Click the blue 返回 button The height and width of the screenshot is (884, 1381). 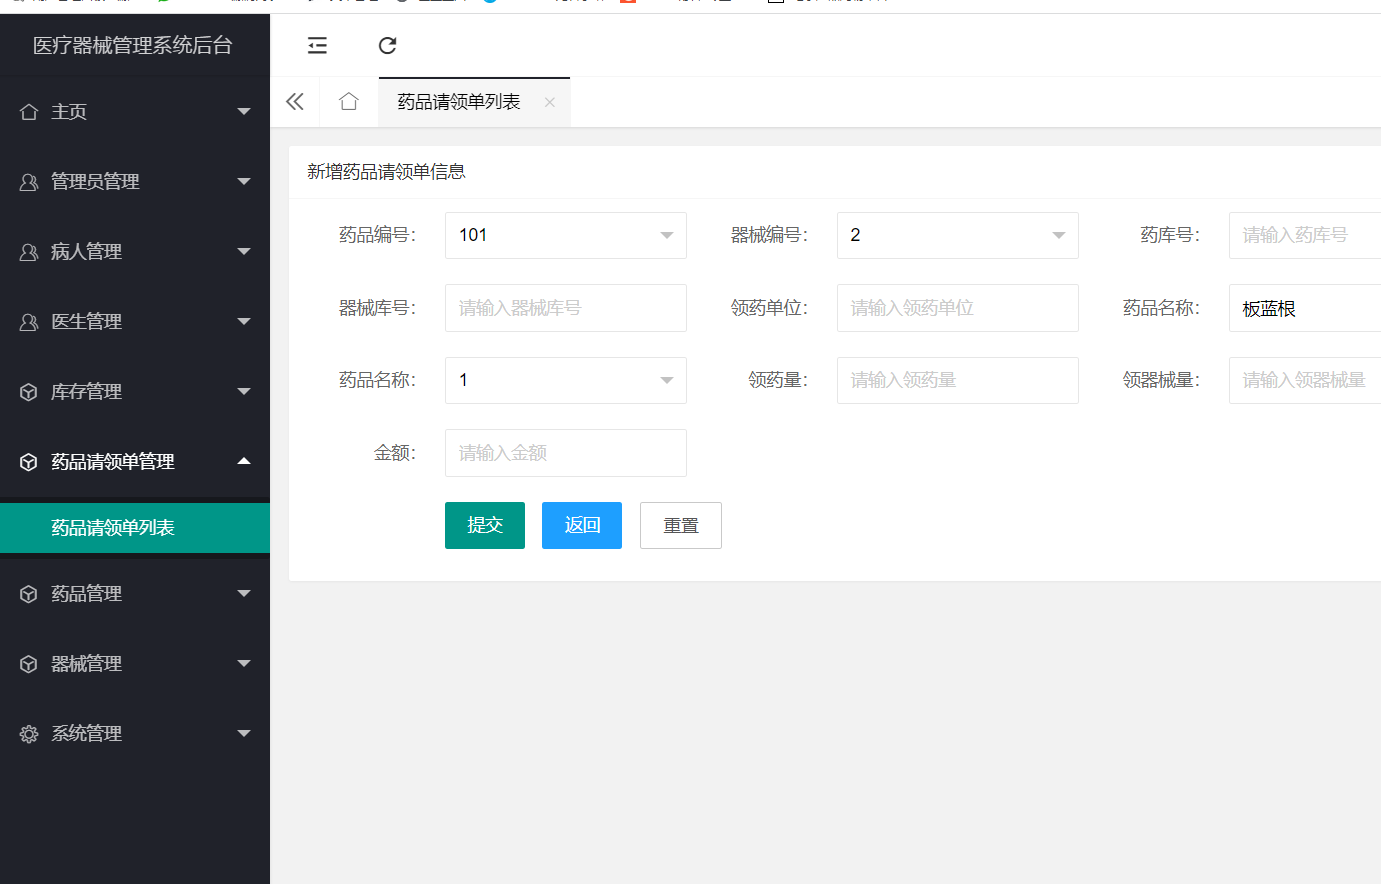click(582, 525)
